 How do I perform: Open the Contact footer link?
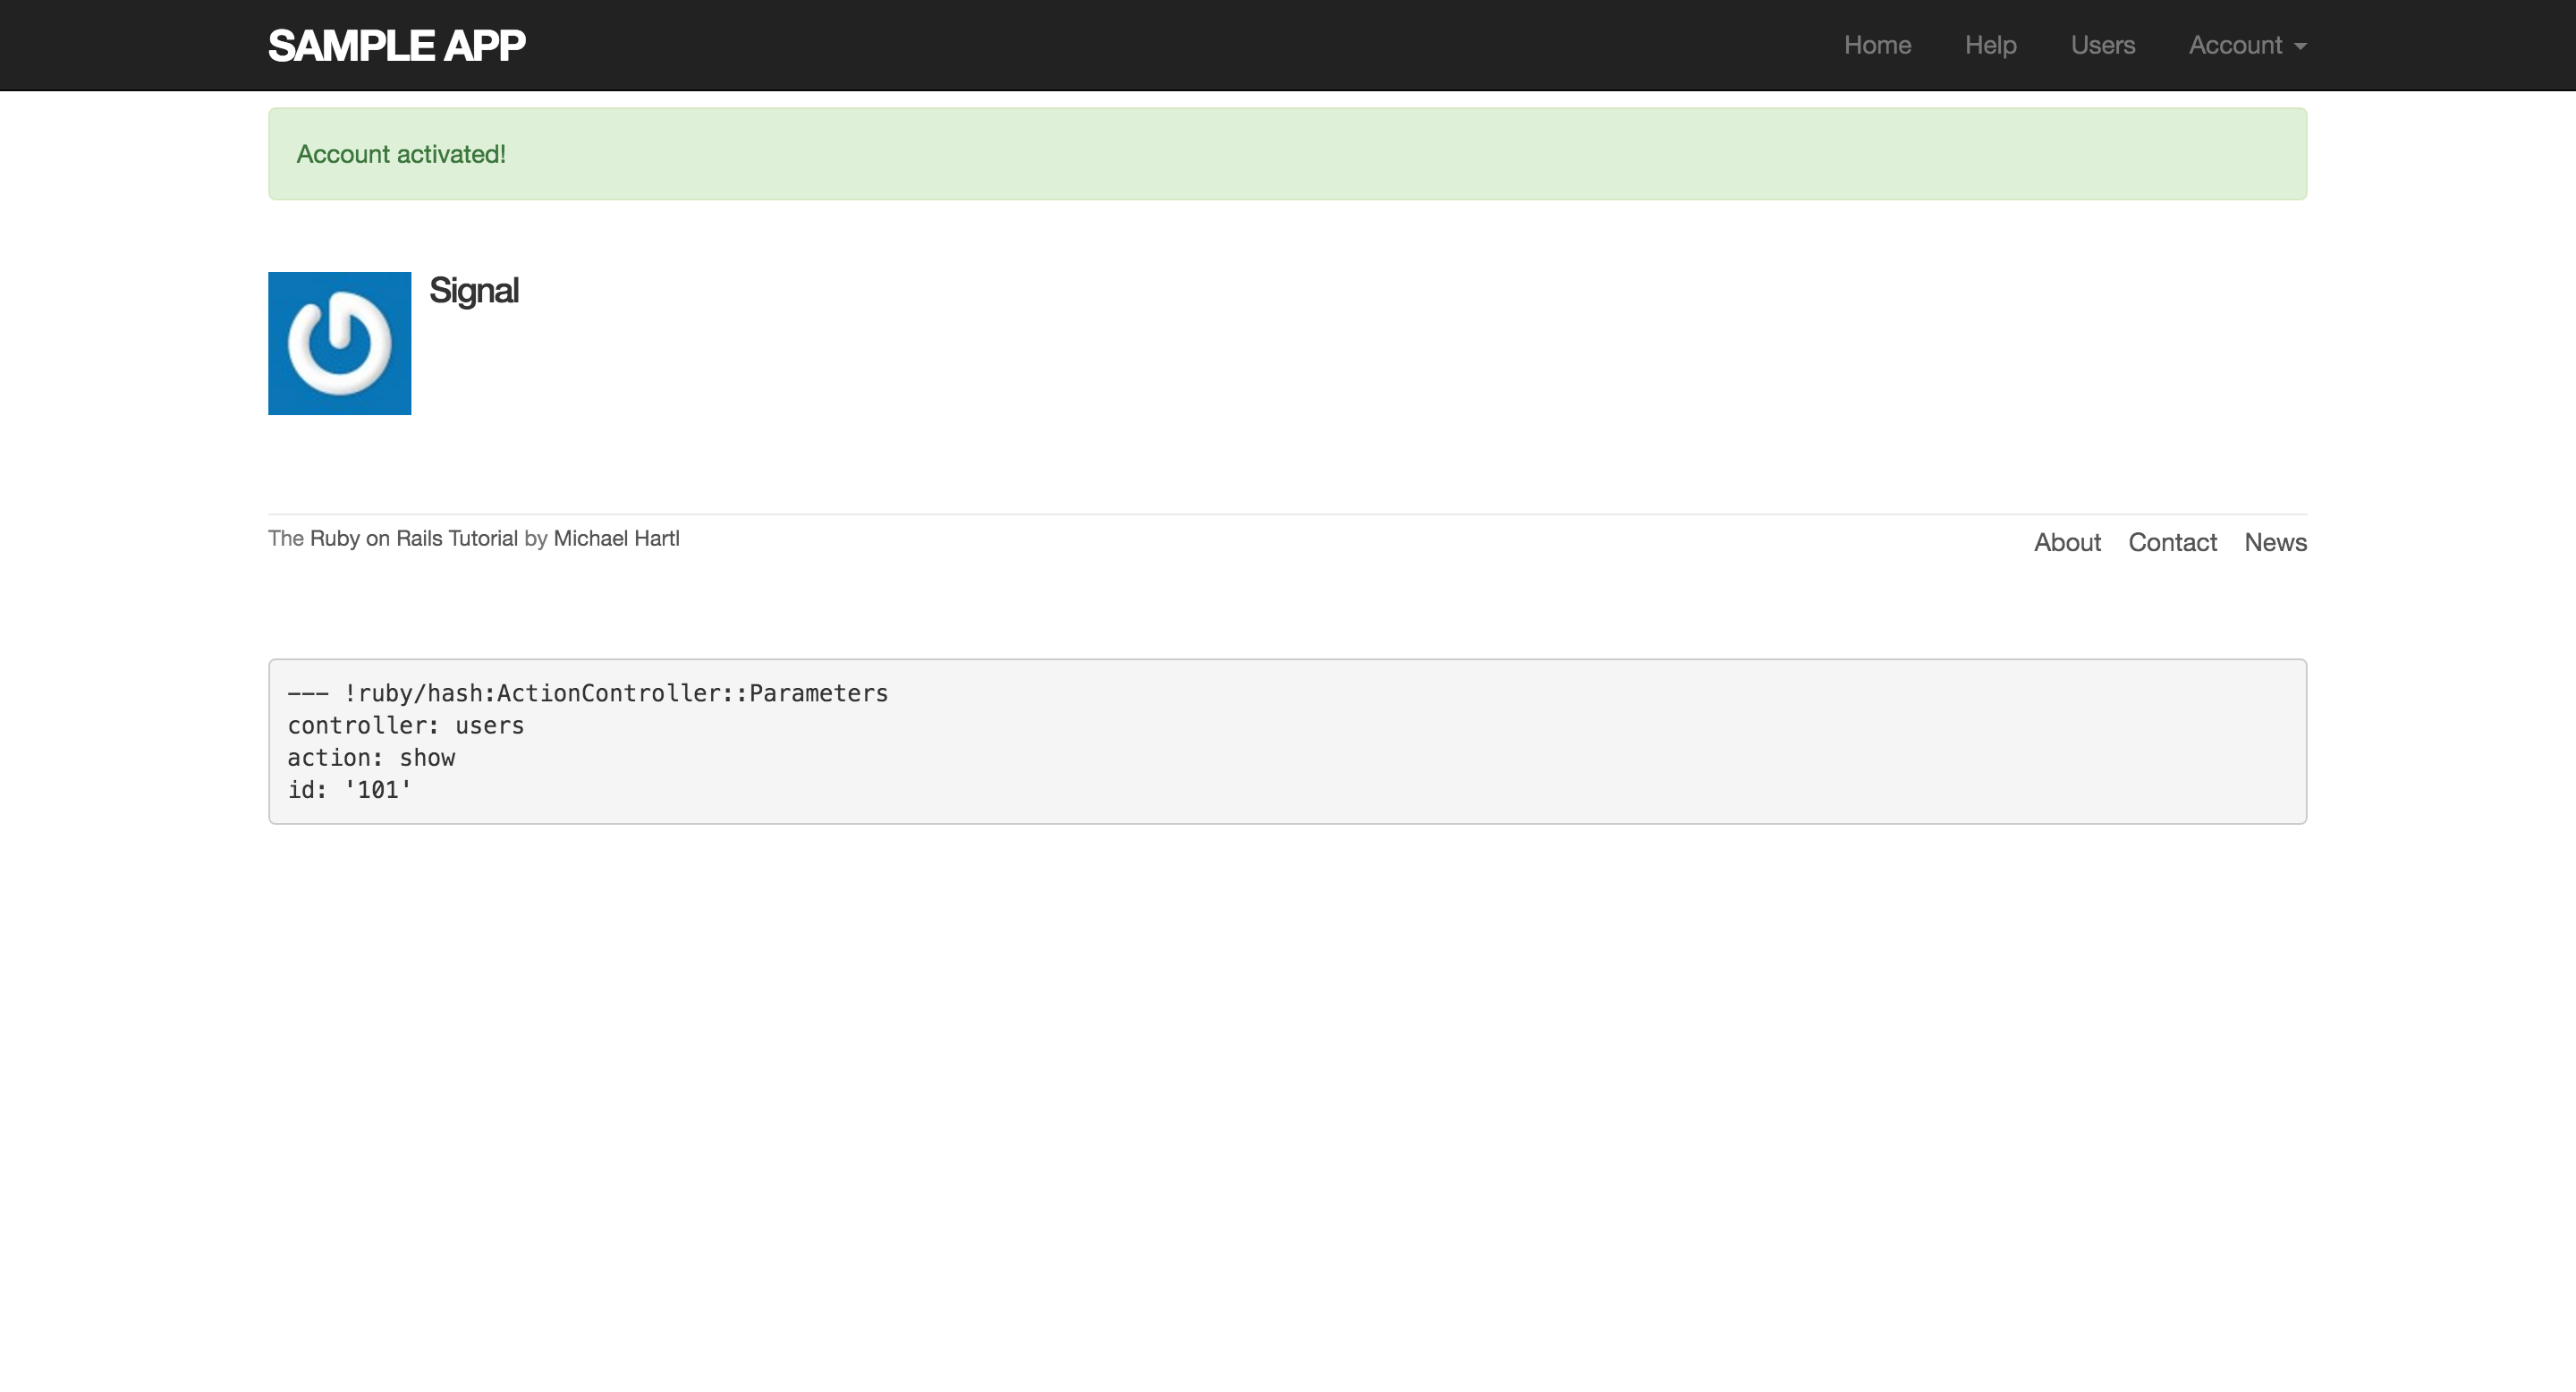pos(2172,542)
